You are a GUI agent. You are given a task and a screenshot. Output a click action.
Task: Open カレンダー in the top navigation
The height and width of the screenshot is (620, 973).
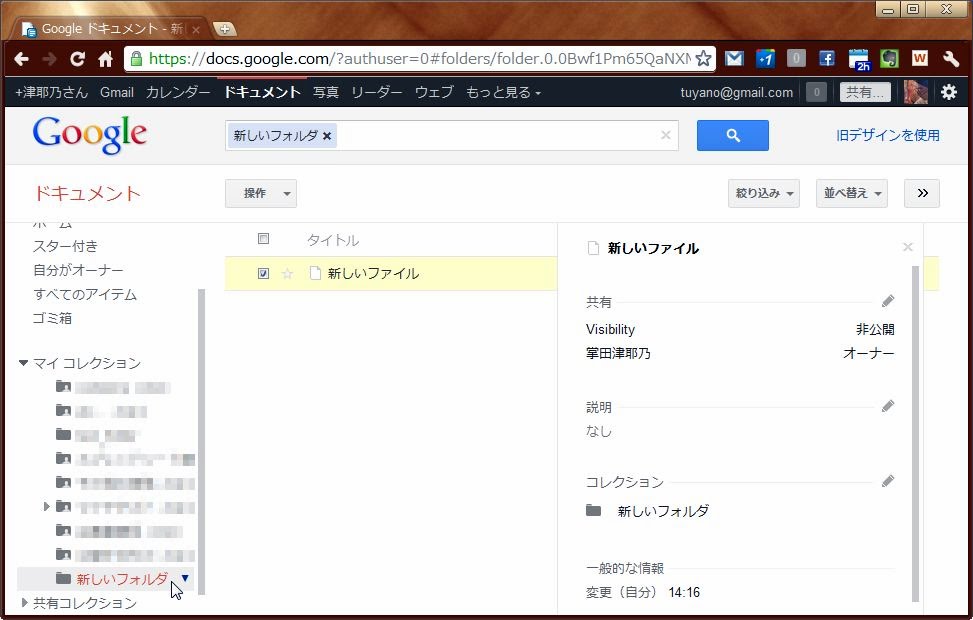[x=178, y=92]
